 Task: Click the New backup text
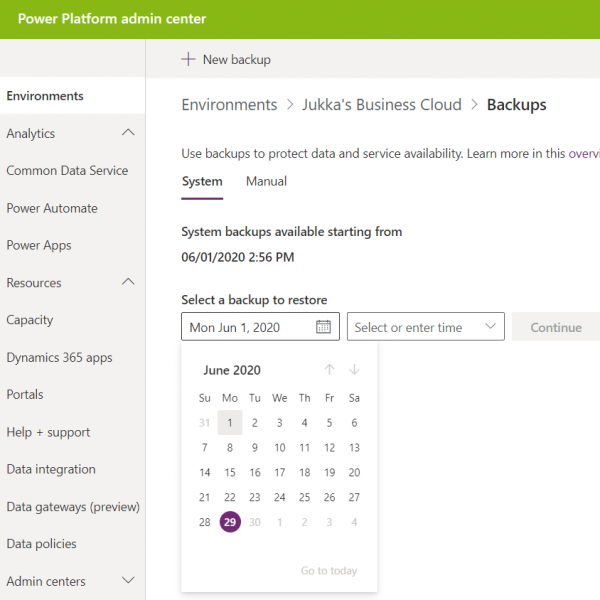[237, 60]
